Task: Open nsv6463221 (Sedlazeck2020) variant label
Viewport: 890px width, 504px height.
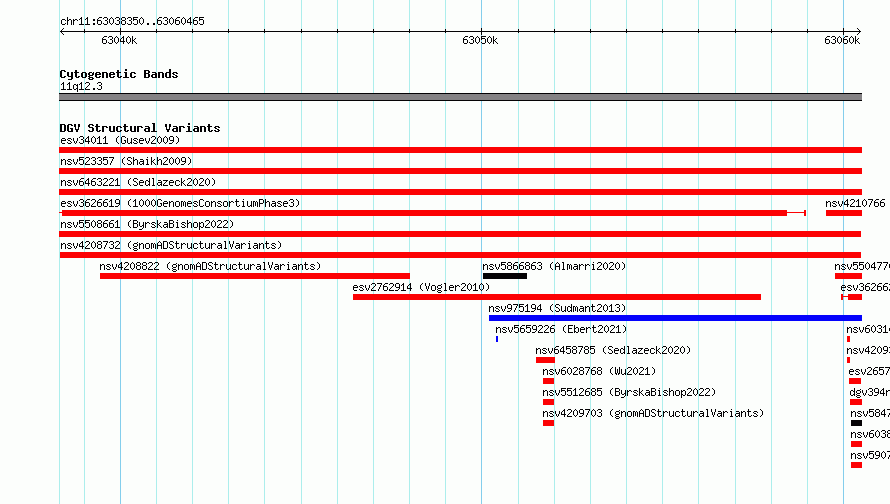Action: [138, 182]
